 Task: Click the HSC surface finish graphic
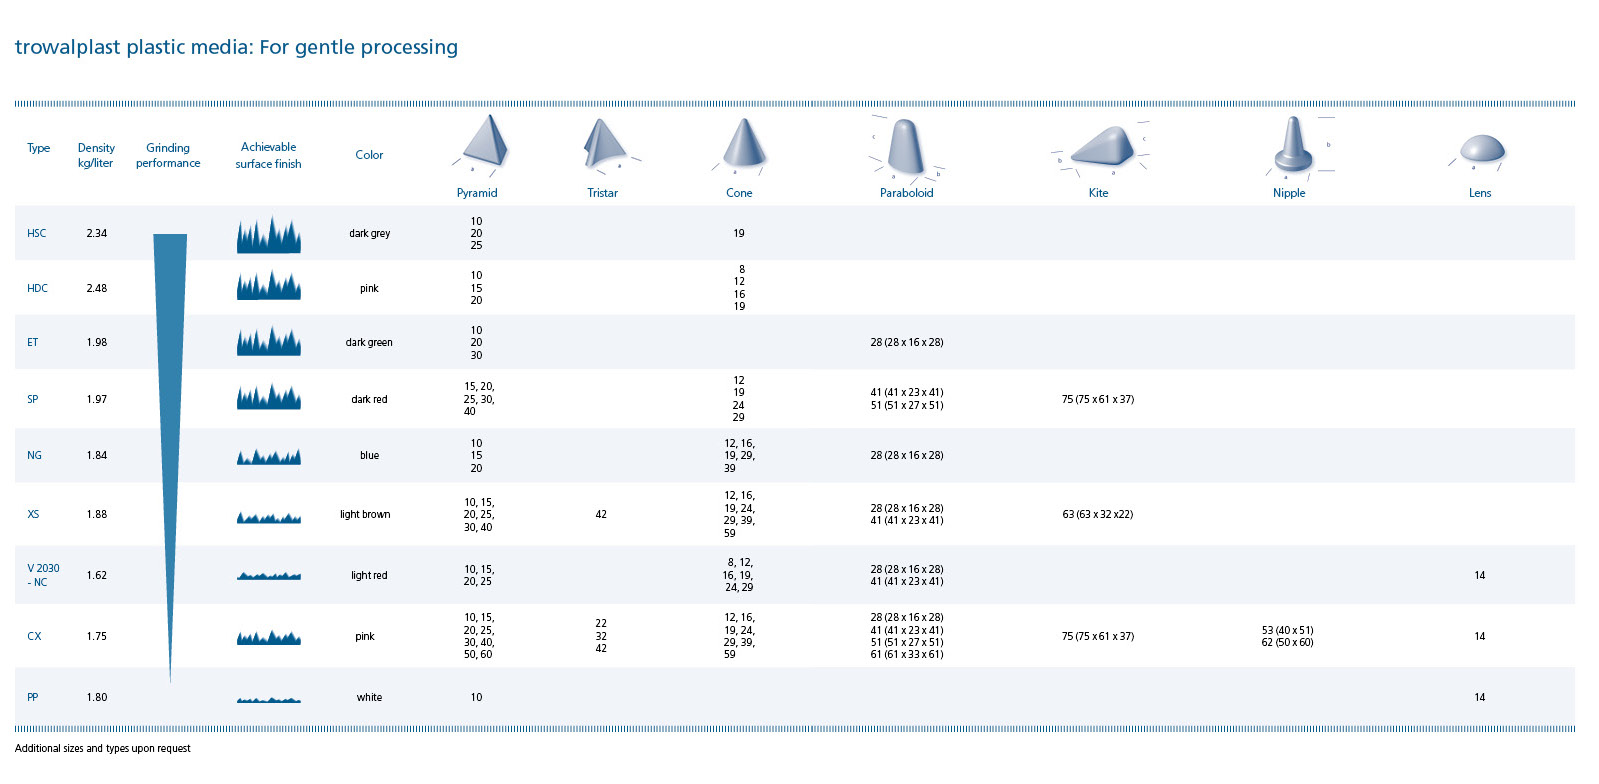268,235
